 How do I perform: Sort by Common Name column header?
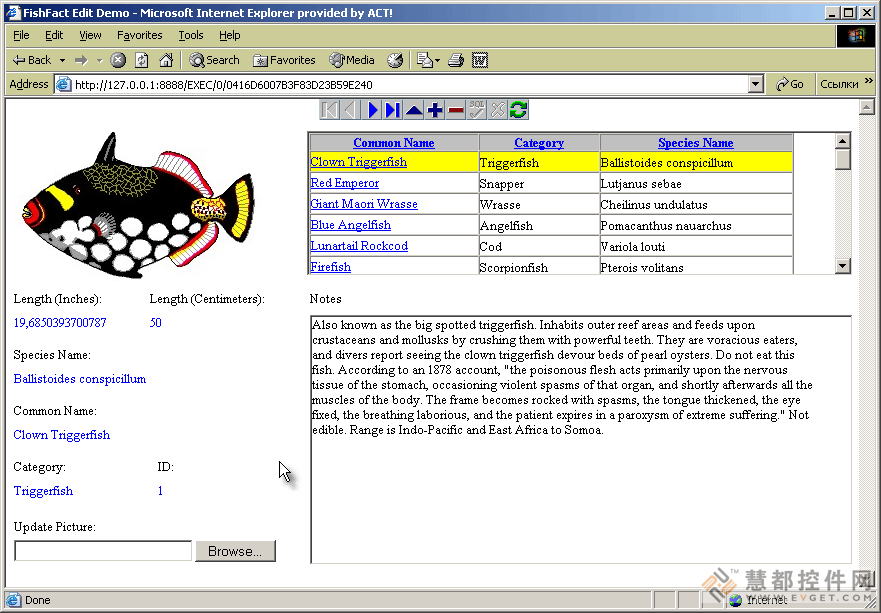394,143
